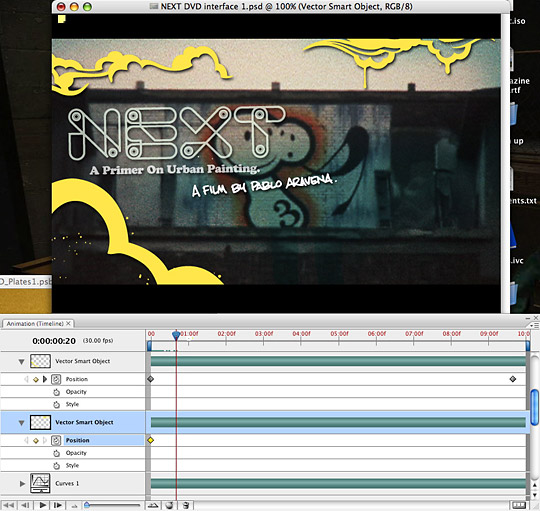Jump to the first frame
Image resolution: width=540 pixels, height=511 pixels.
[x=9, y=505]
